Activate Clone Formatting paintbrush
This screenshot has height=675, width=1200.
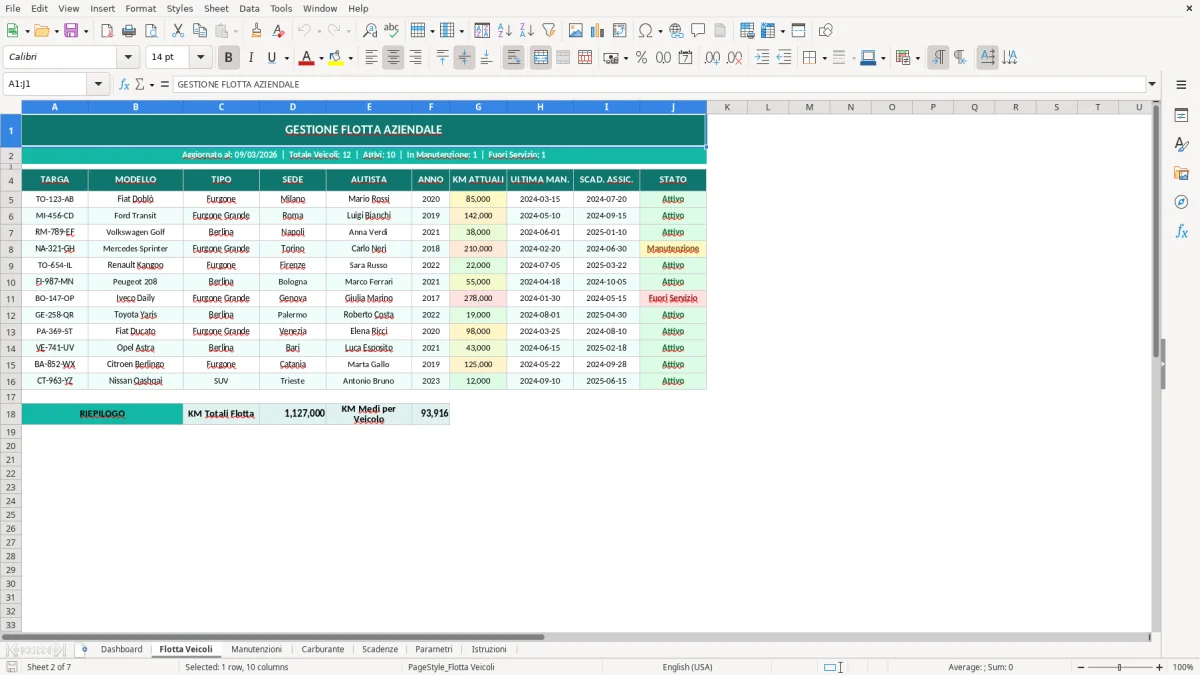257,31
